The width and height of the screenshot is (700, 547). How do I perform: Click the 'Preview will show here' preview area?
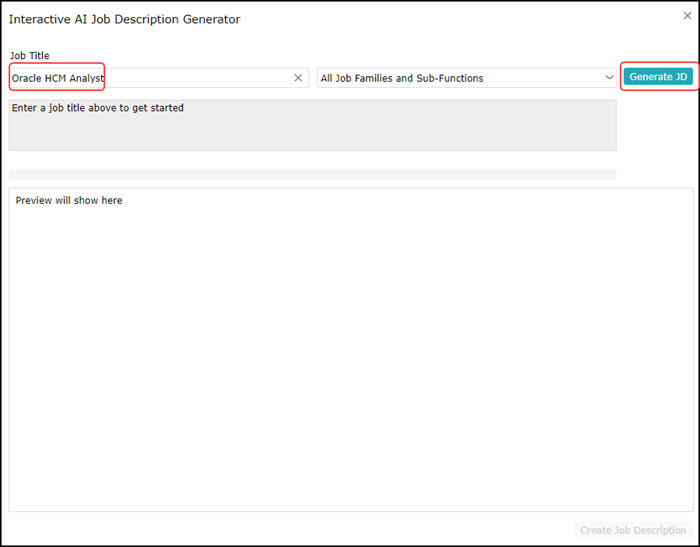[351, 350]
